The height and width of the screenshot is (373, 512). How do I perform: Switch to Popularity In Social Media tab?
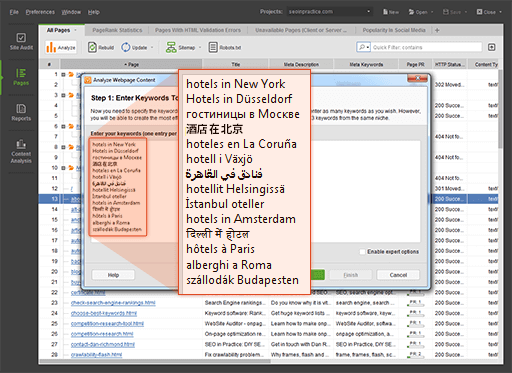coord(394,30)
